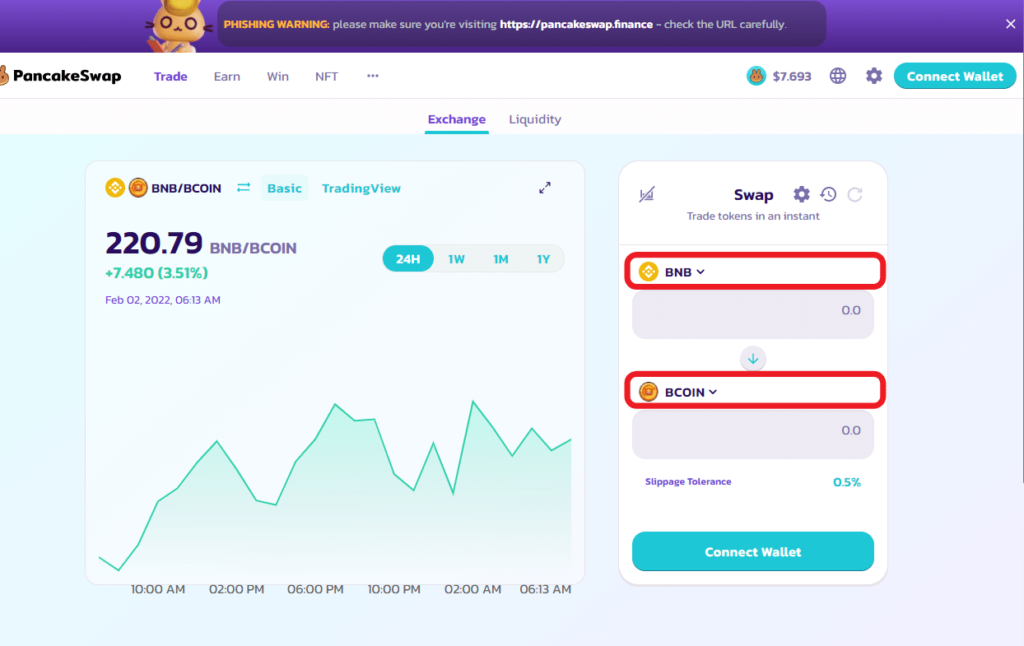Viewport: 1024px width, 646px height.
Task: Click the 220.79 price value
Action: click(154, 243)
